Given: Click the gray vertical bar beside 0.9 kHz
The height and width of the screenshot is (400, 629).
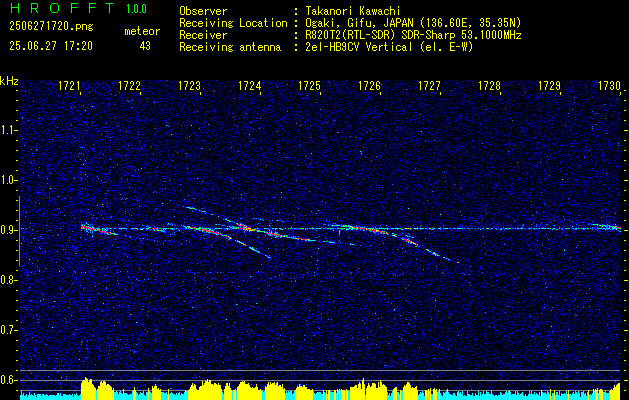Looking at the screenshot, I should 19,231.
